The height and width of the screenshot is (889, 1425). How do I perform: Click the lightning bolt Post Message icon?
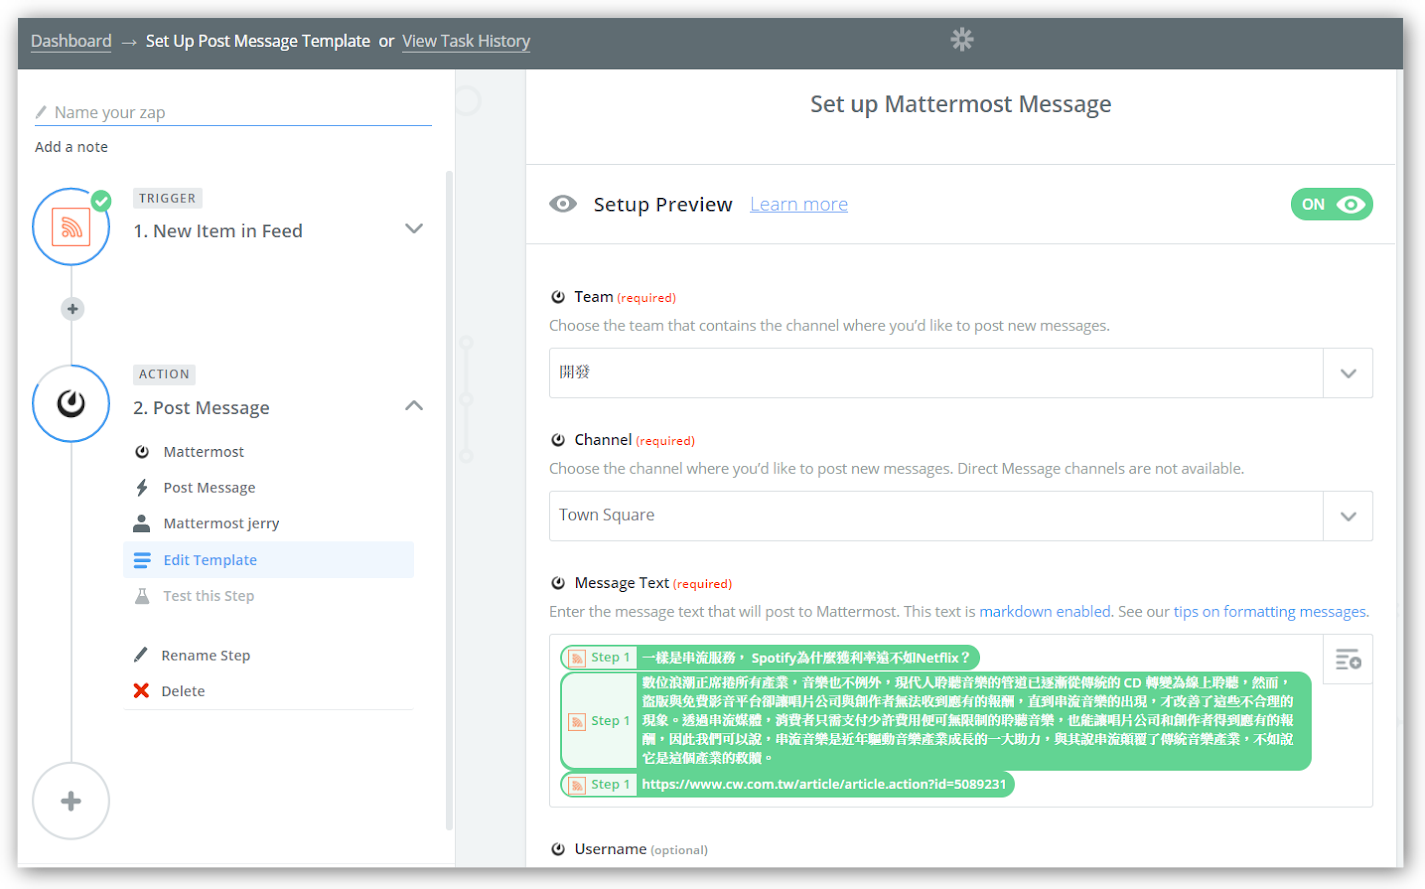click(x=142, y=488)
